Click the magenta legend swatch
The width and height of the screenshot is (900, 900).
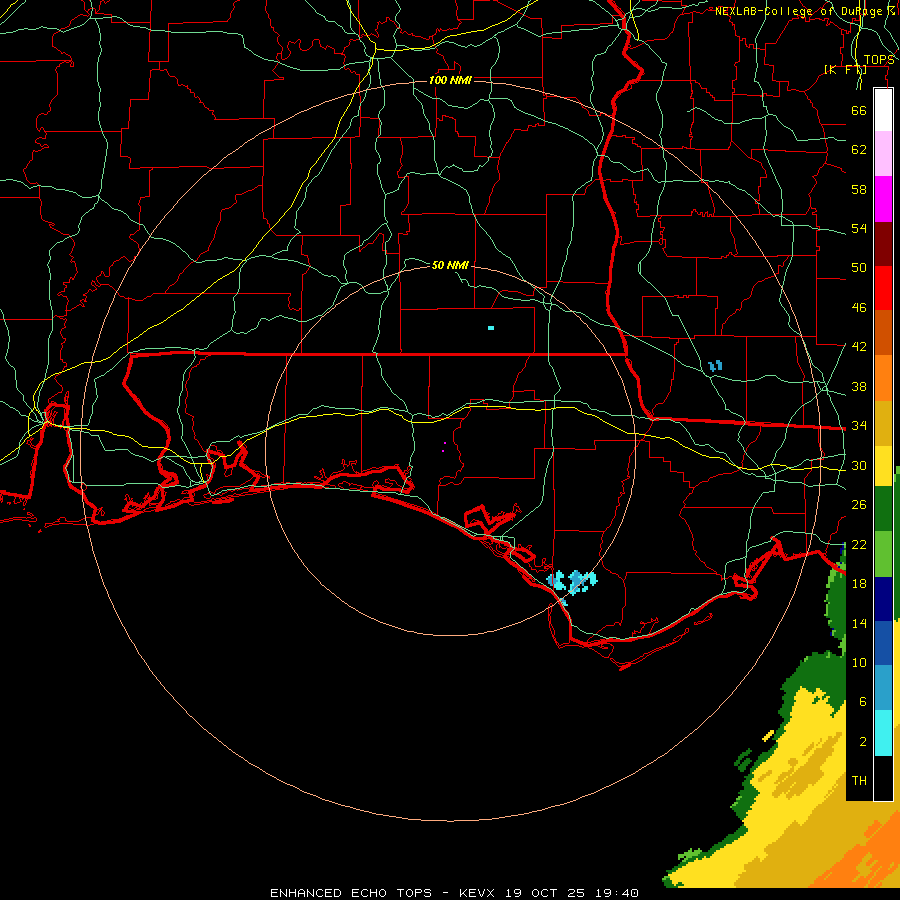(883, 199)
